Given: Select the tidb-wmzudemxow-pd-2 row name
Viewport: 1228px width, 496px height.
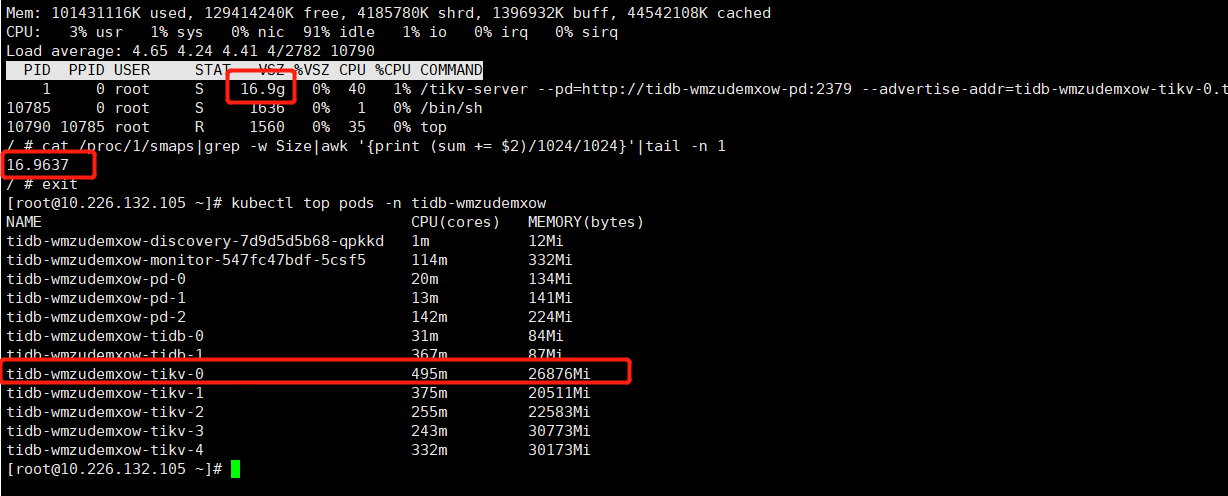Looking at the screenshot, I should click(x=96, y=317).
